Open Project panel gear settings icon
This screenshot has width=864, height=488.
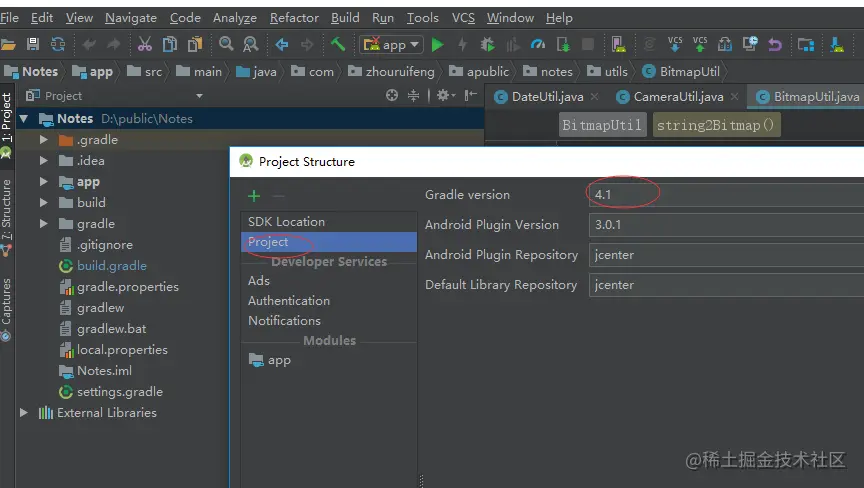[445, 95]
